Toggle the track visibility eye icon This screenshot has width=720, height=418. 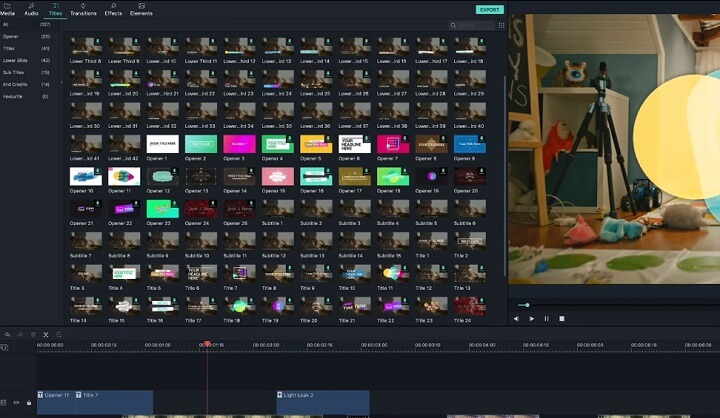tap(16, 403)
